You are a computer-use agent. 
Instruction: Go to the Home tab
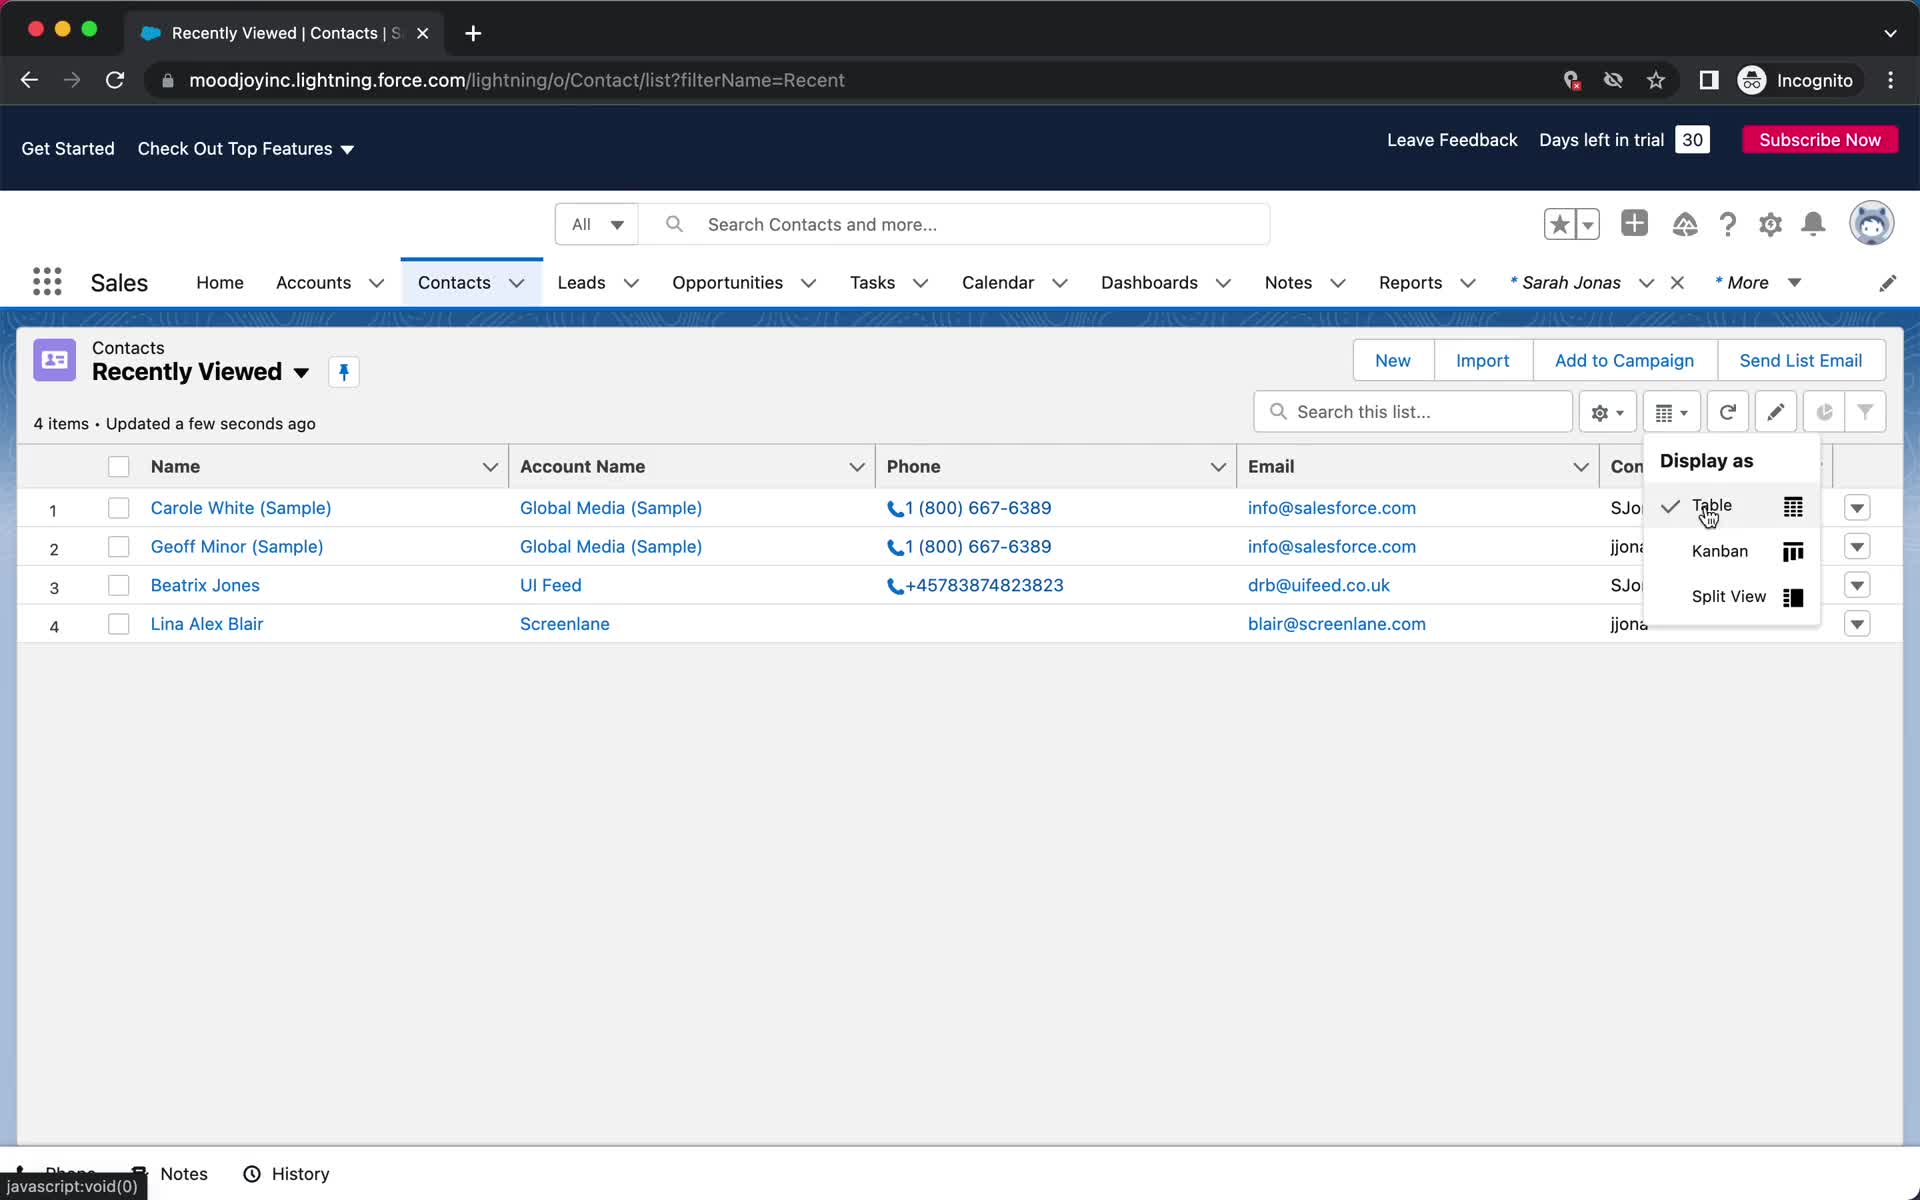220,283
